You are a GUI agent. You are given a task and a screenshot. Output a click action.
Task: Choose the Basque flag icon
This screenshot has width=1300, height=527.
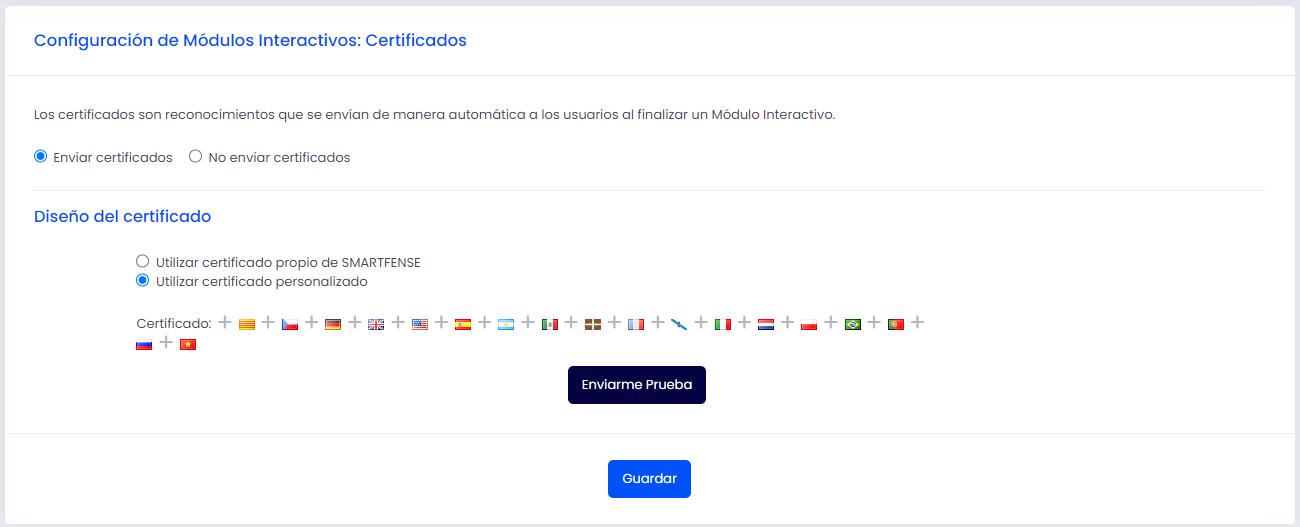coord(593,324)
